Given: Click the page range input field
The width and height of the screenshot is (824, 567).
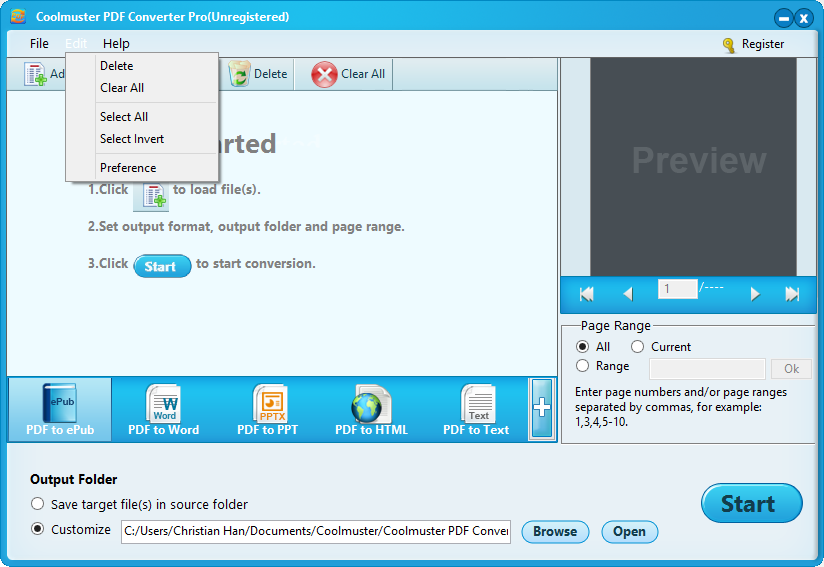Looking at the screenshot, I should pos(707,369).
